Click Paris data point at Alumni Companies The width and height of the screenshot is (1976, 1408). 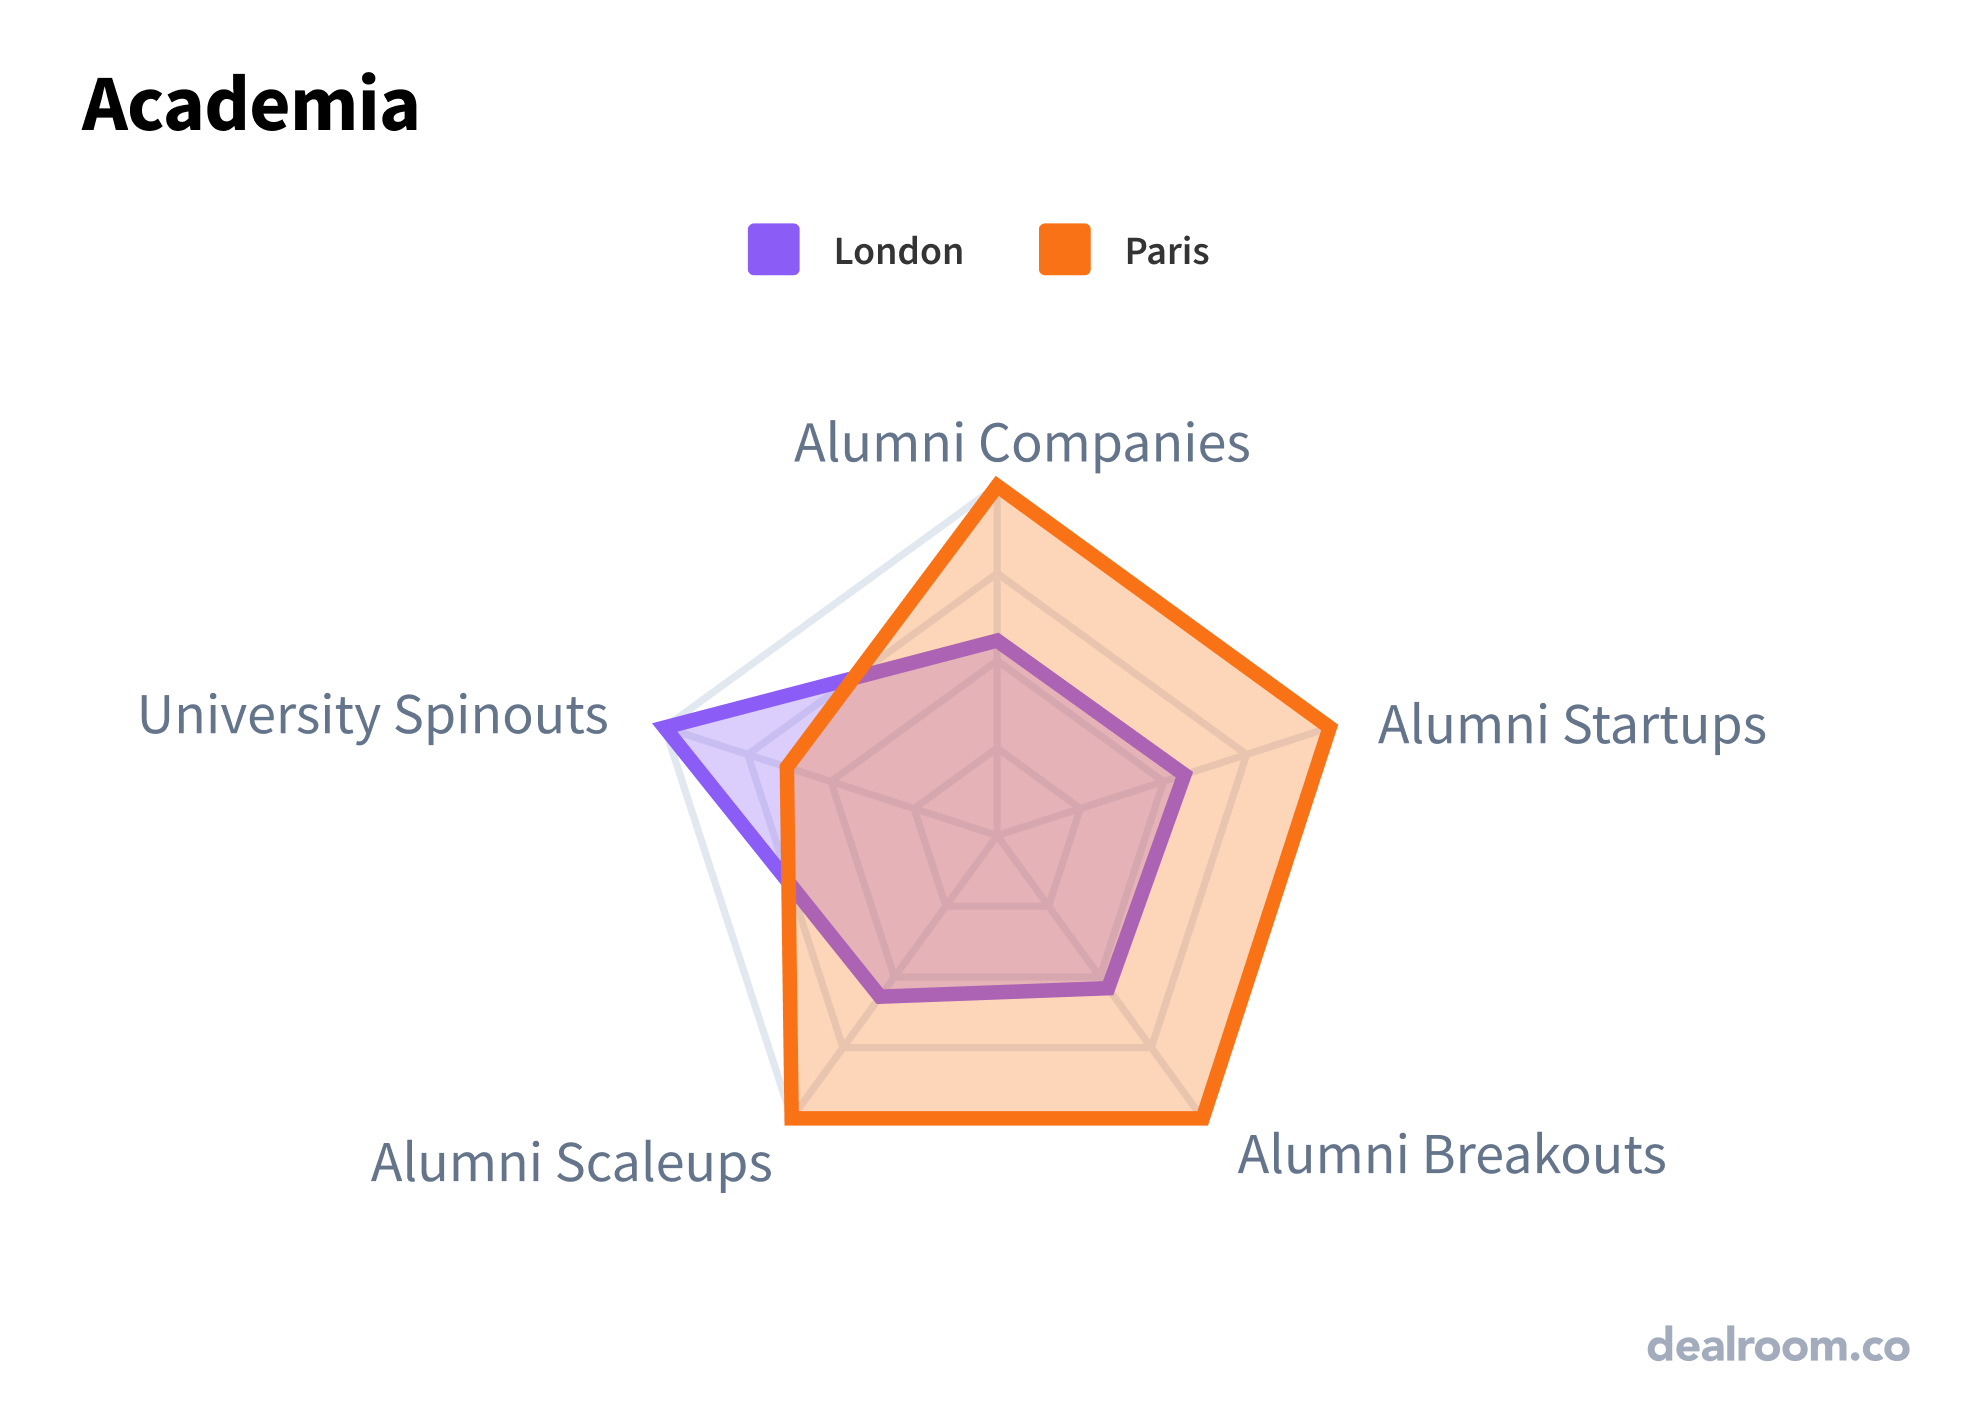[996, 487]
